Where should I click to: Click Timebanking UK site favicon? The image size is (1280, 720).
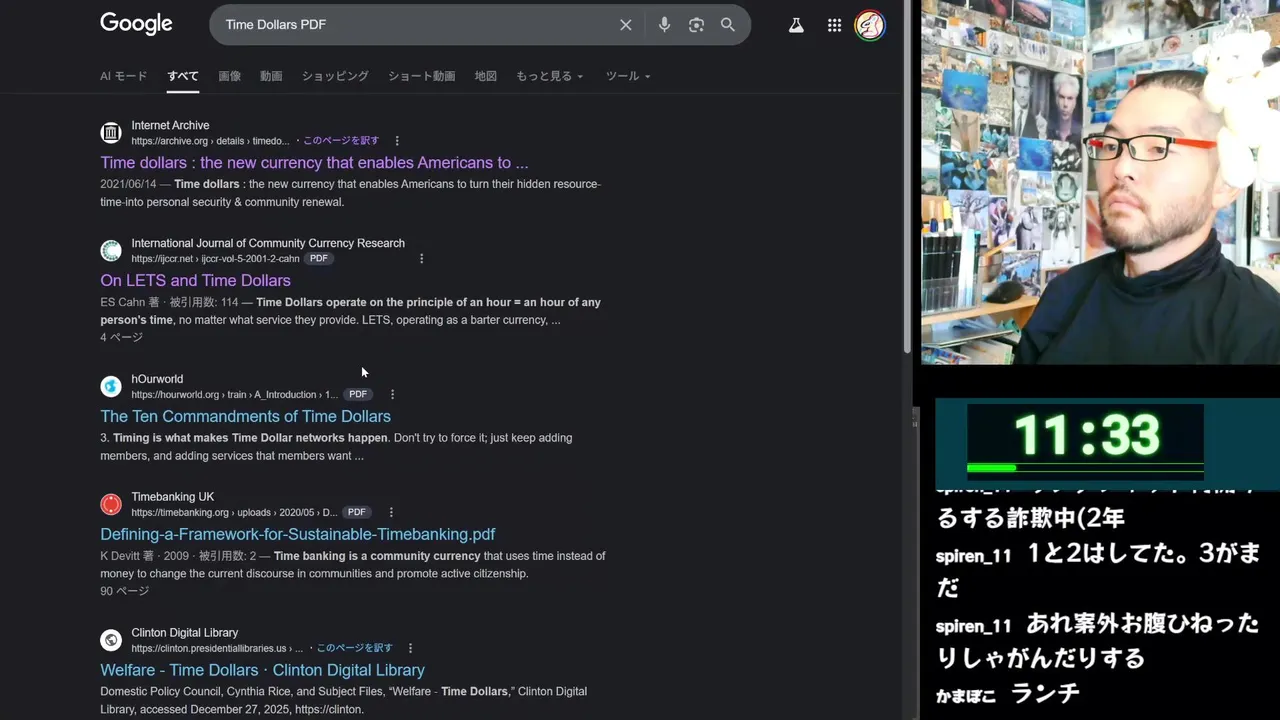[111, 504]
